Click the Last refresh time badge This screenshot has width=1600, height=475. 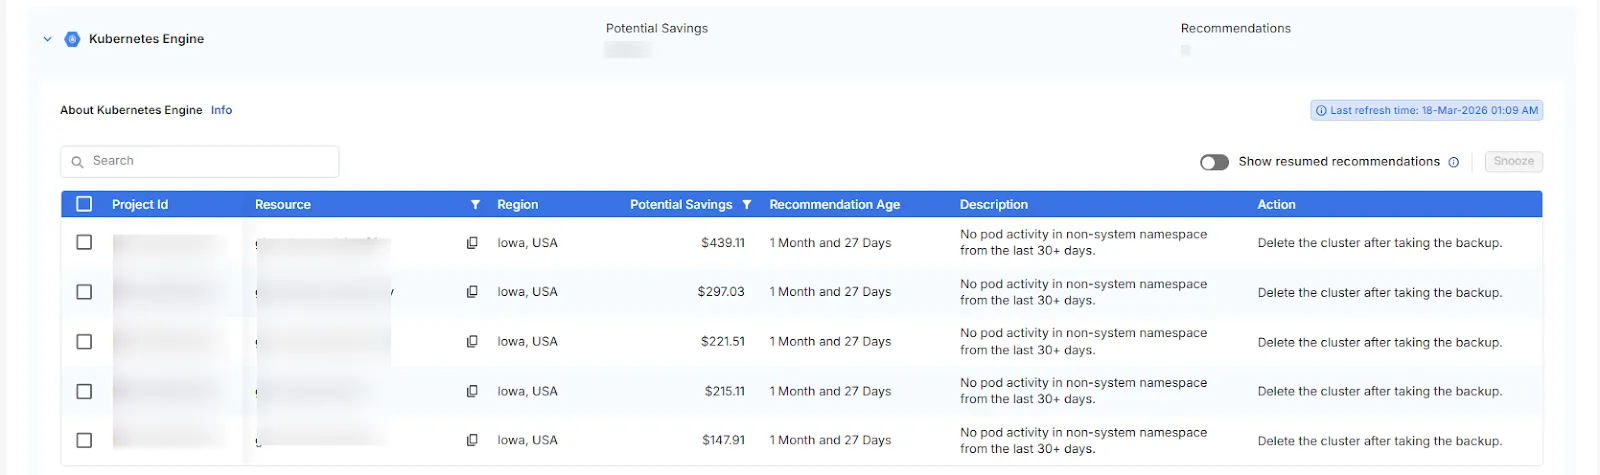(x=1426, y=111)
